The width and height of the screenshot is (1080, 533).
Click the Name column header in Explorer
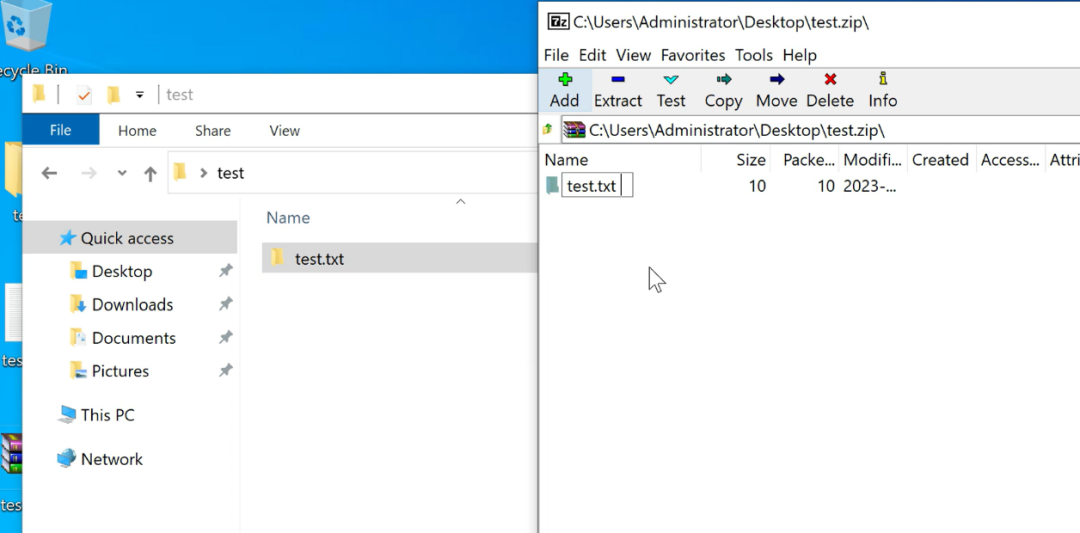click(x=288, y=218)
